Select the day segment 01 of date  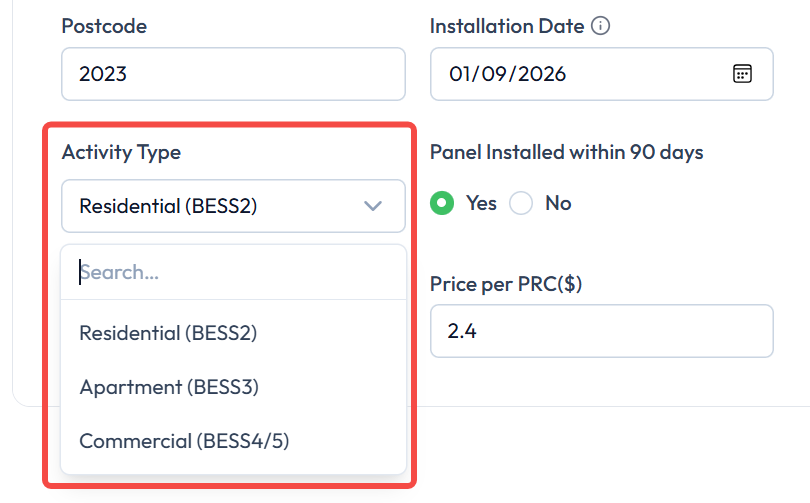pos(462,74)
